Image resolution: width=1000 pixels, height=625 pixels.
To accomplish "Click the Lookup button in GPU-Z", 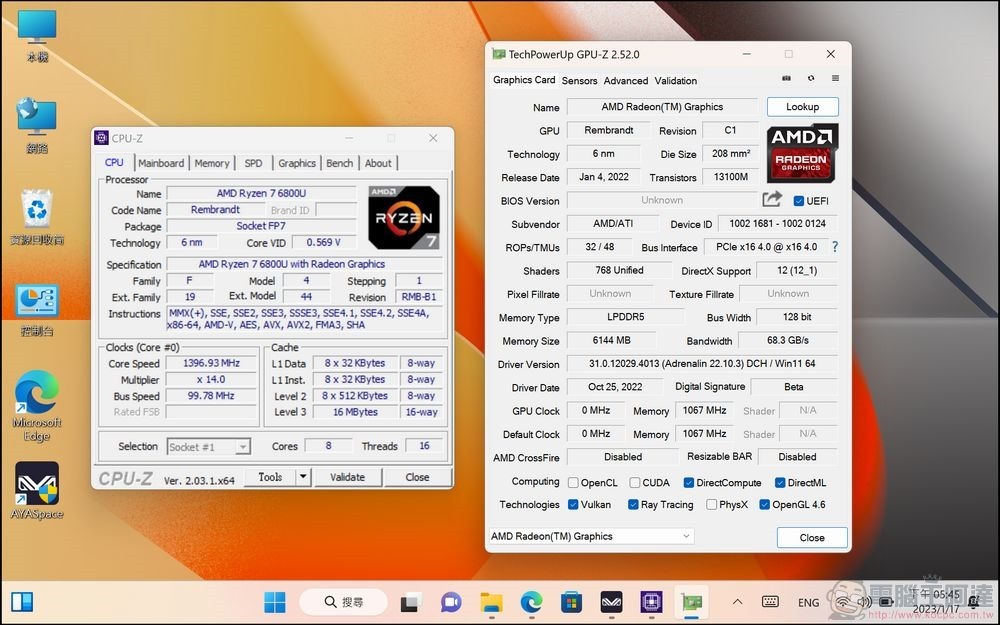I will [802, 107].
